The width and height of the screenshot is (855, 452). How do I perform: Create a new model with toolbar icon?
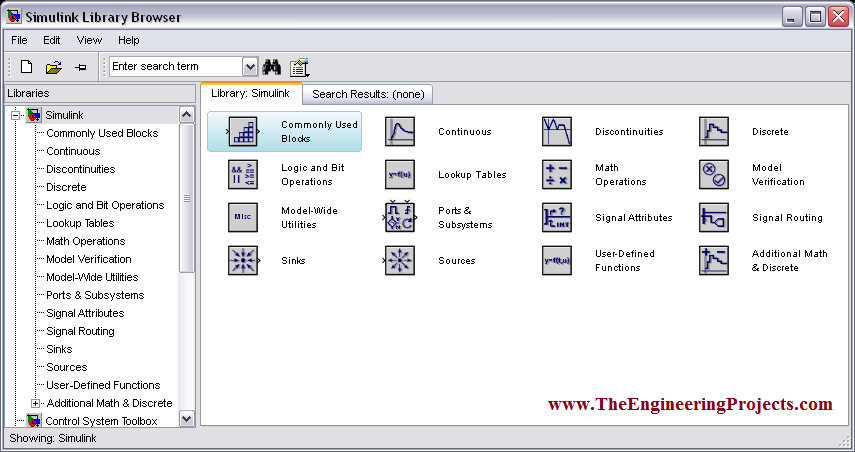pyautogui.click(x=26, y=67)
